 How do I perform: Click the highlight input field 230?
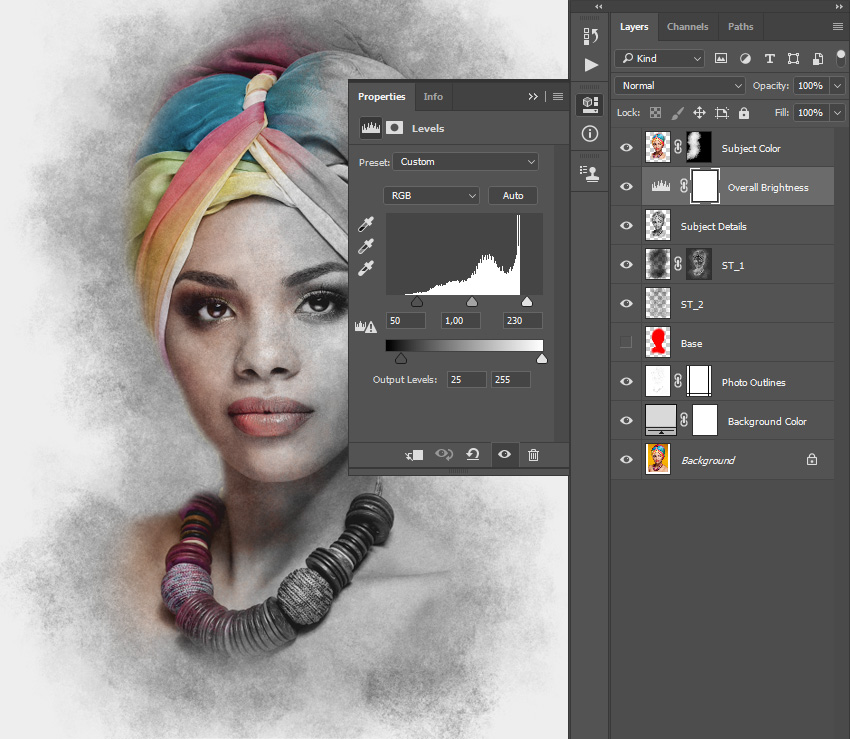[523, 320]
